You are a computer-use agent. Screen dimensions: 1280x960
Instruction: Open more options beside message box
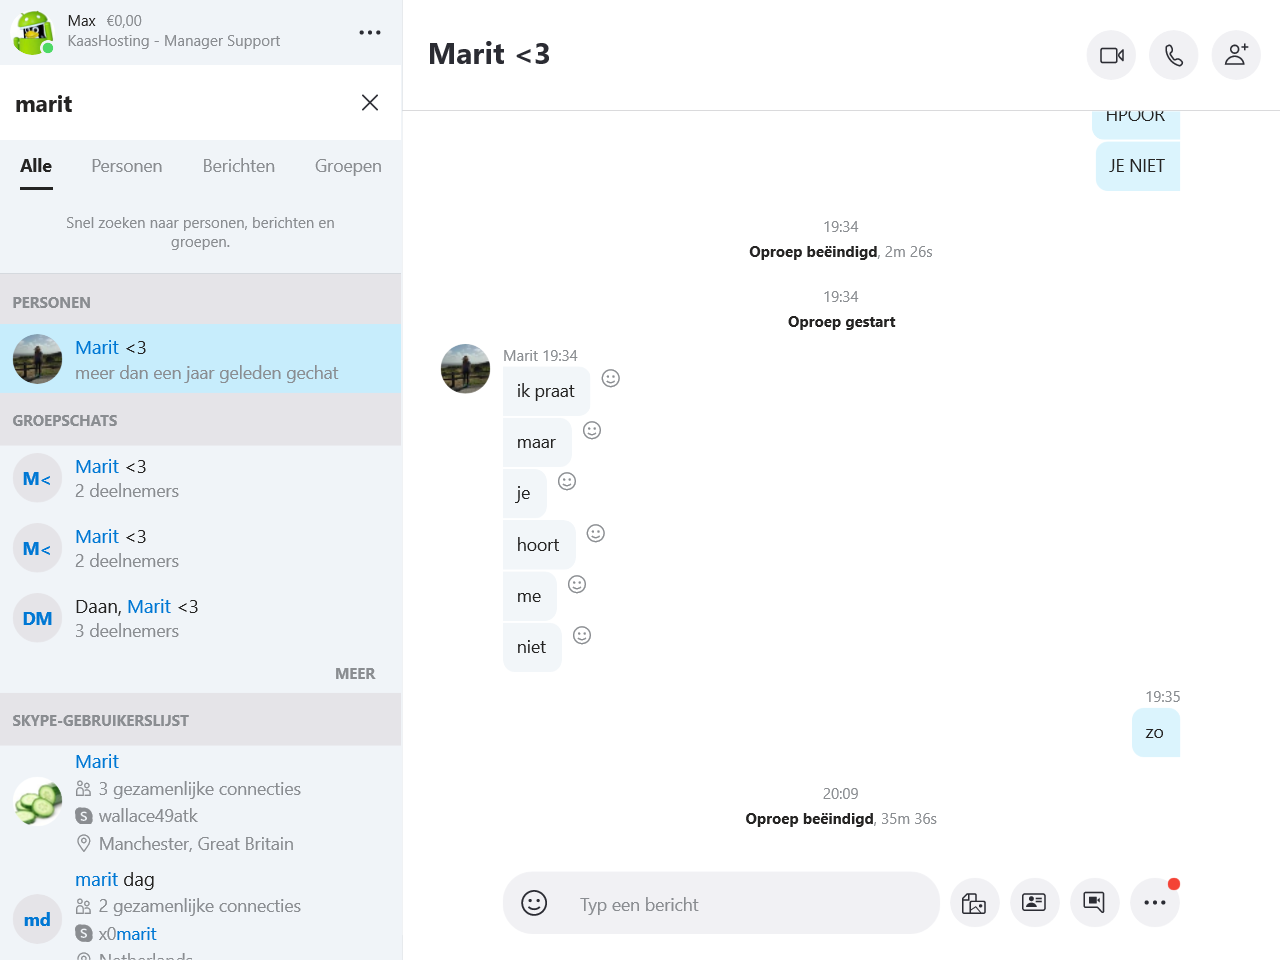point(1154,903)
